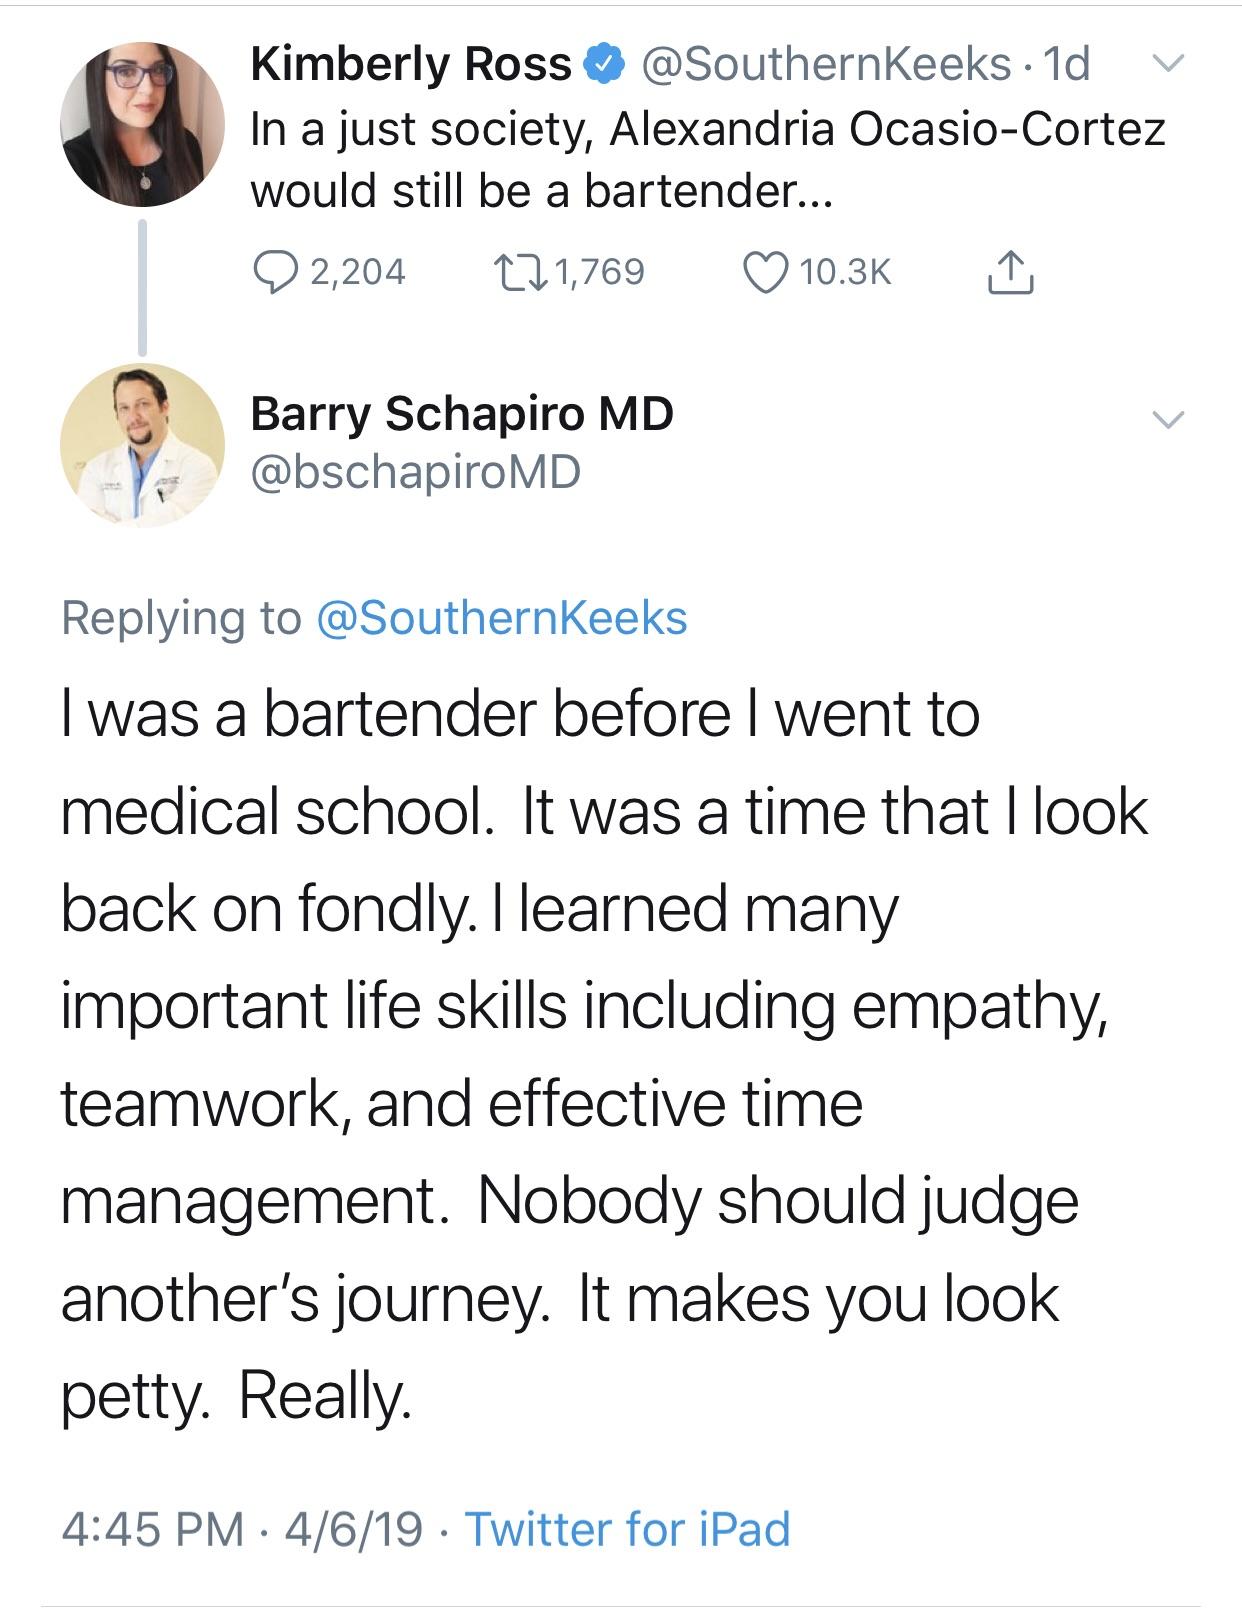1242x1612 pixels.
Task: Like the tweet with the heart icon
Action: tap(765, 271)
